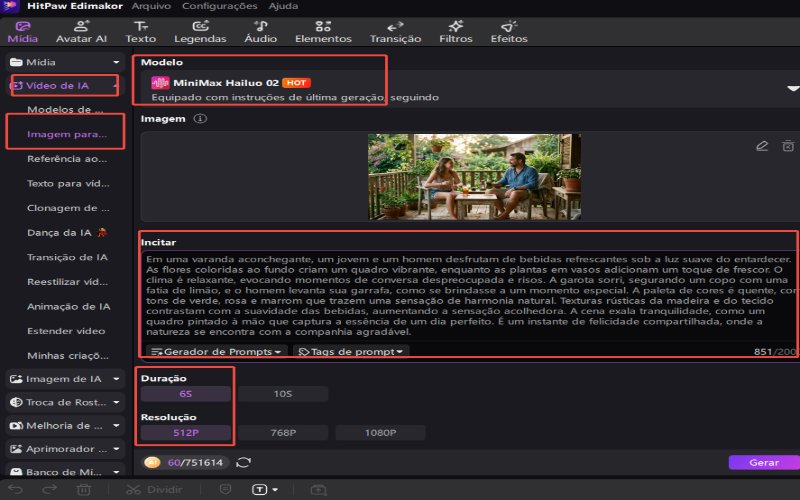Select the Transição tab

coord(395,32)
